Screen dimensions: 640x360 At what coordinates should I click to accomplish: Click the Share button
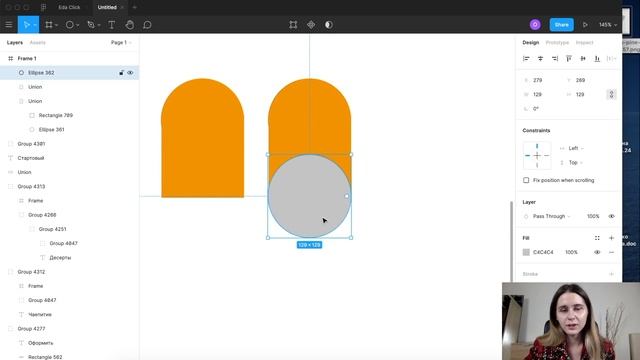(561, 25)
